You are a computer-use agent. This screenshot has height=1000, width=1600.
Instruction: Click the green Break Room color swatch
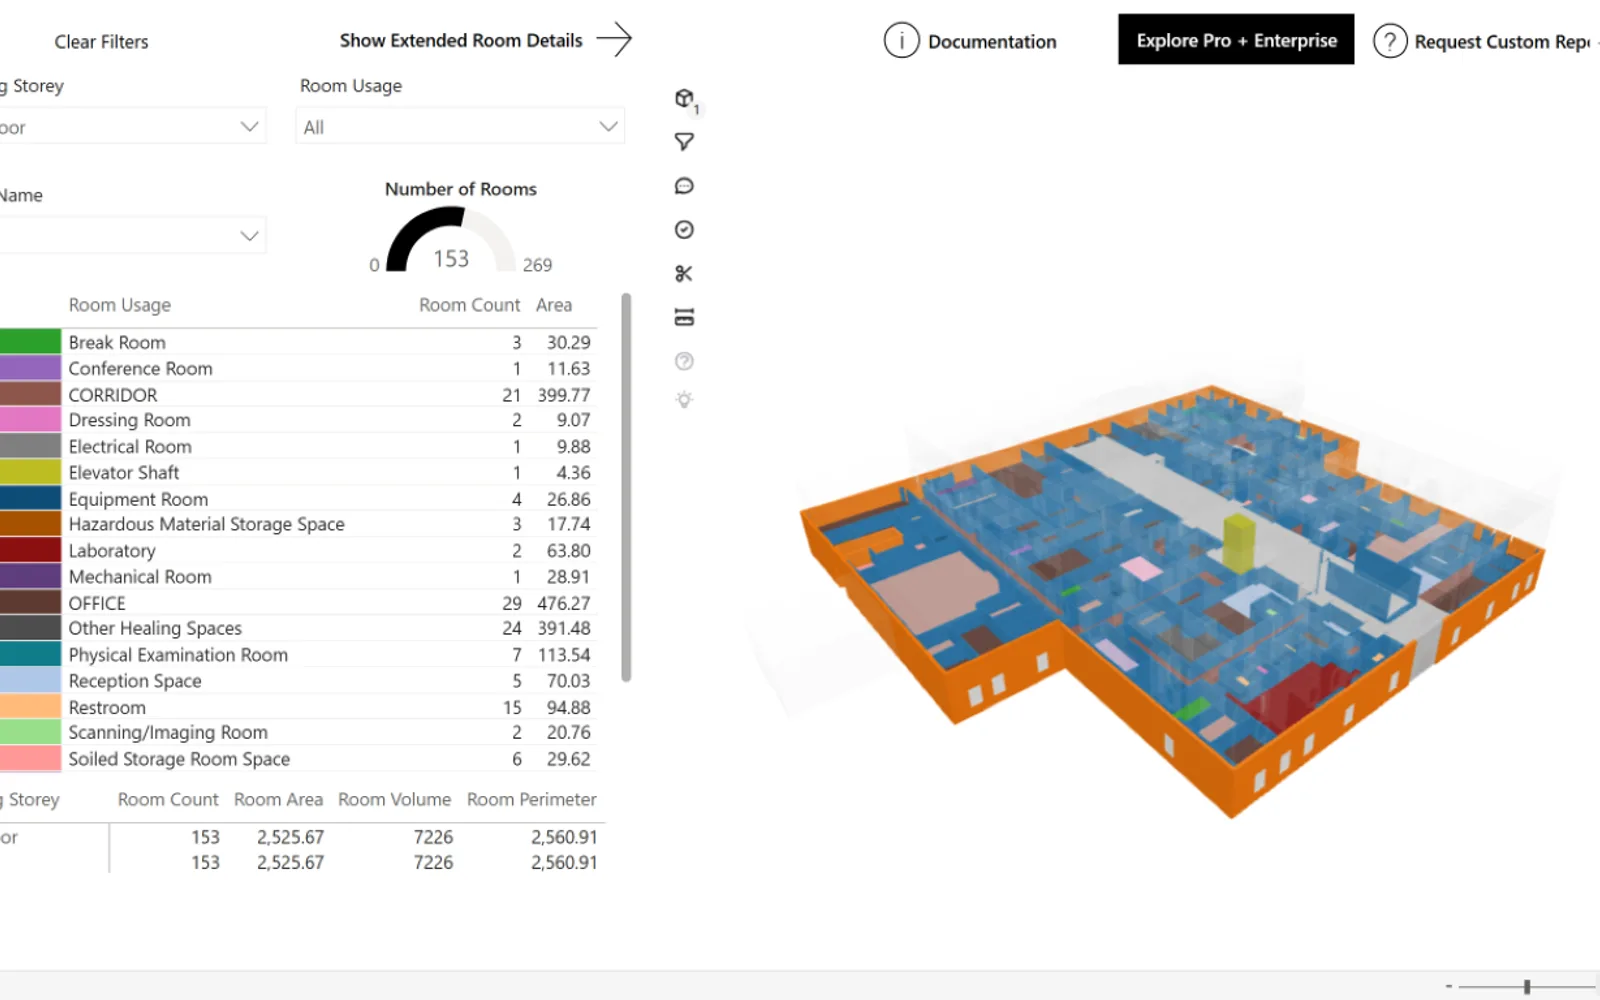[30, 342]
